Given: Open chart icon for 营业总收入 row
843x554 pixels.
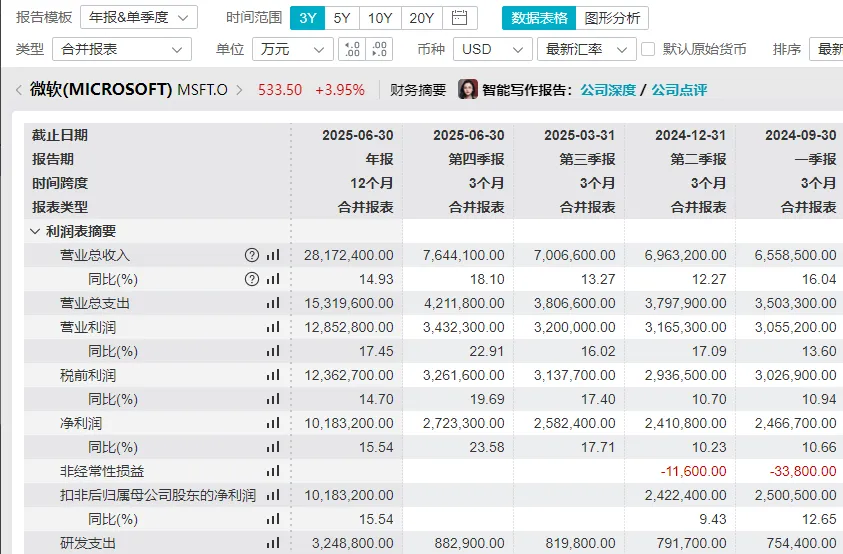Looking at the screenshot, I should pos(273,255).
